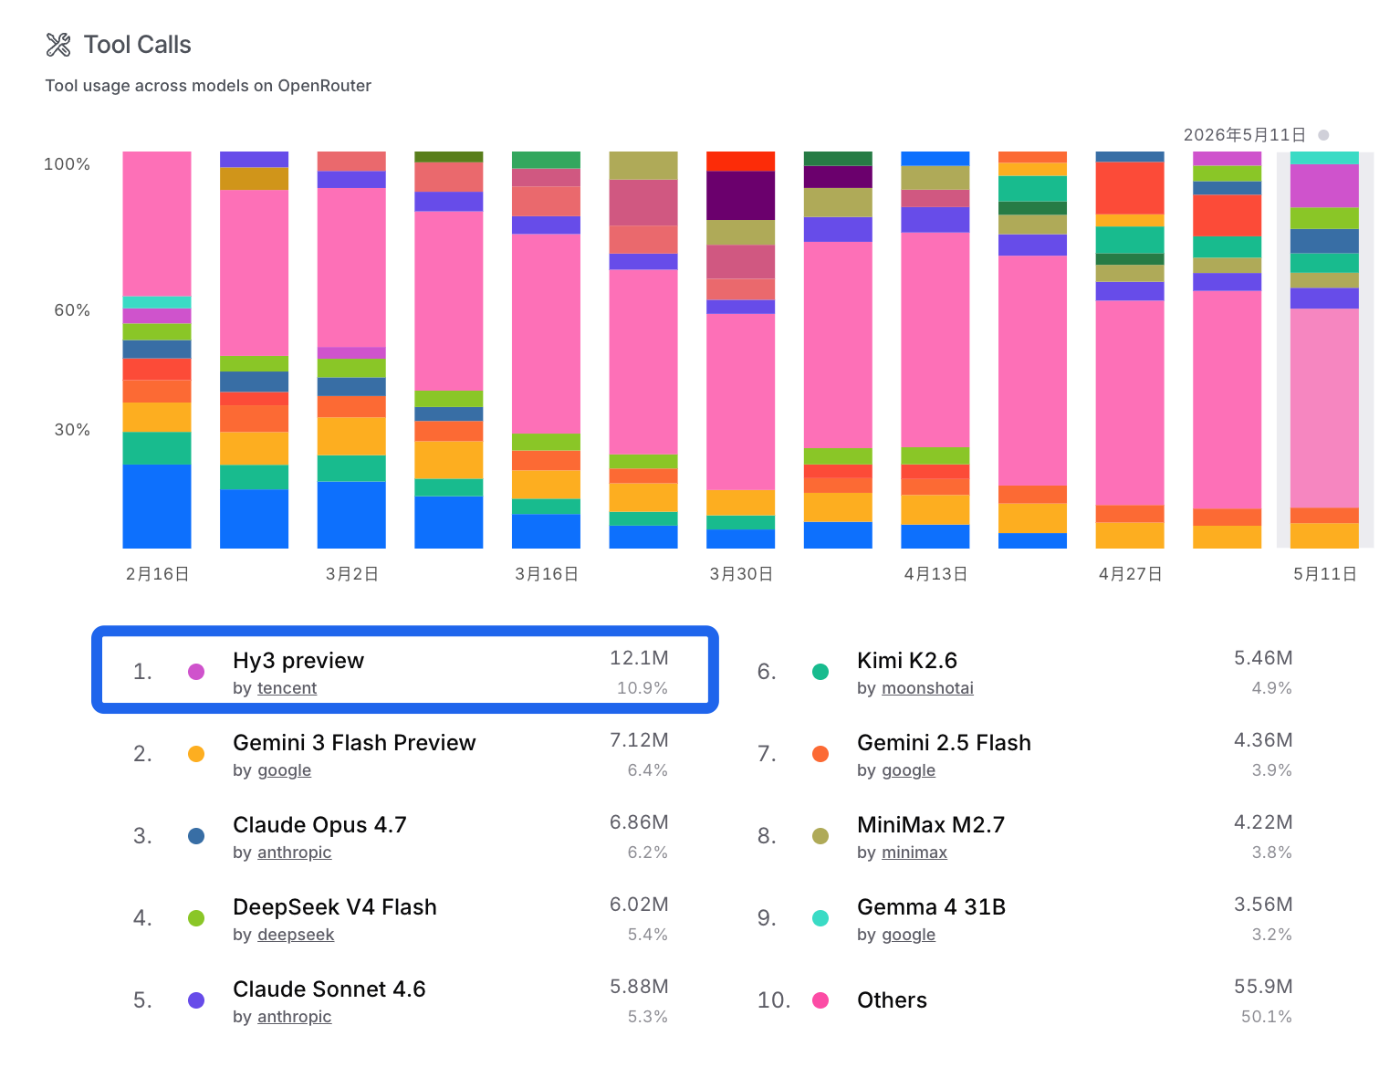Click the Tool Calls heading
Image resolution: width=1400 pixels, height=1088 pixels.
pos(137,45)
